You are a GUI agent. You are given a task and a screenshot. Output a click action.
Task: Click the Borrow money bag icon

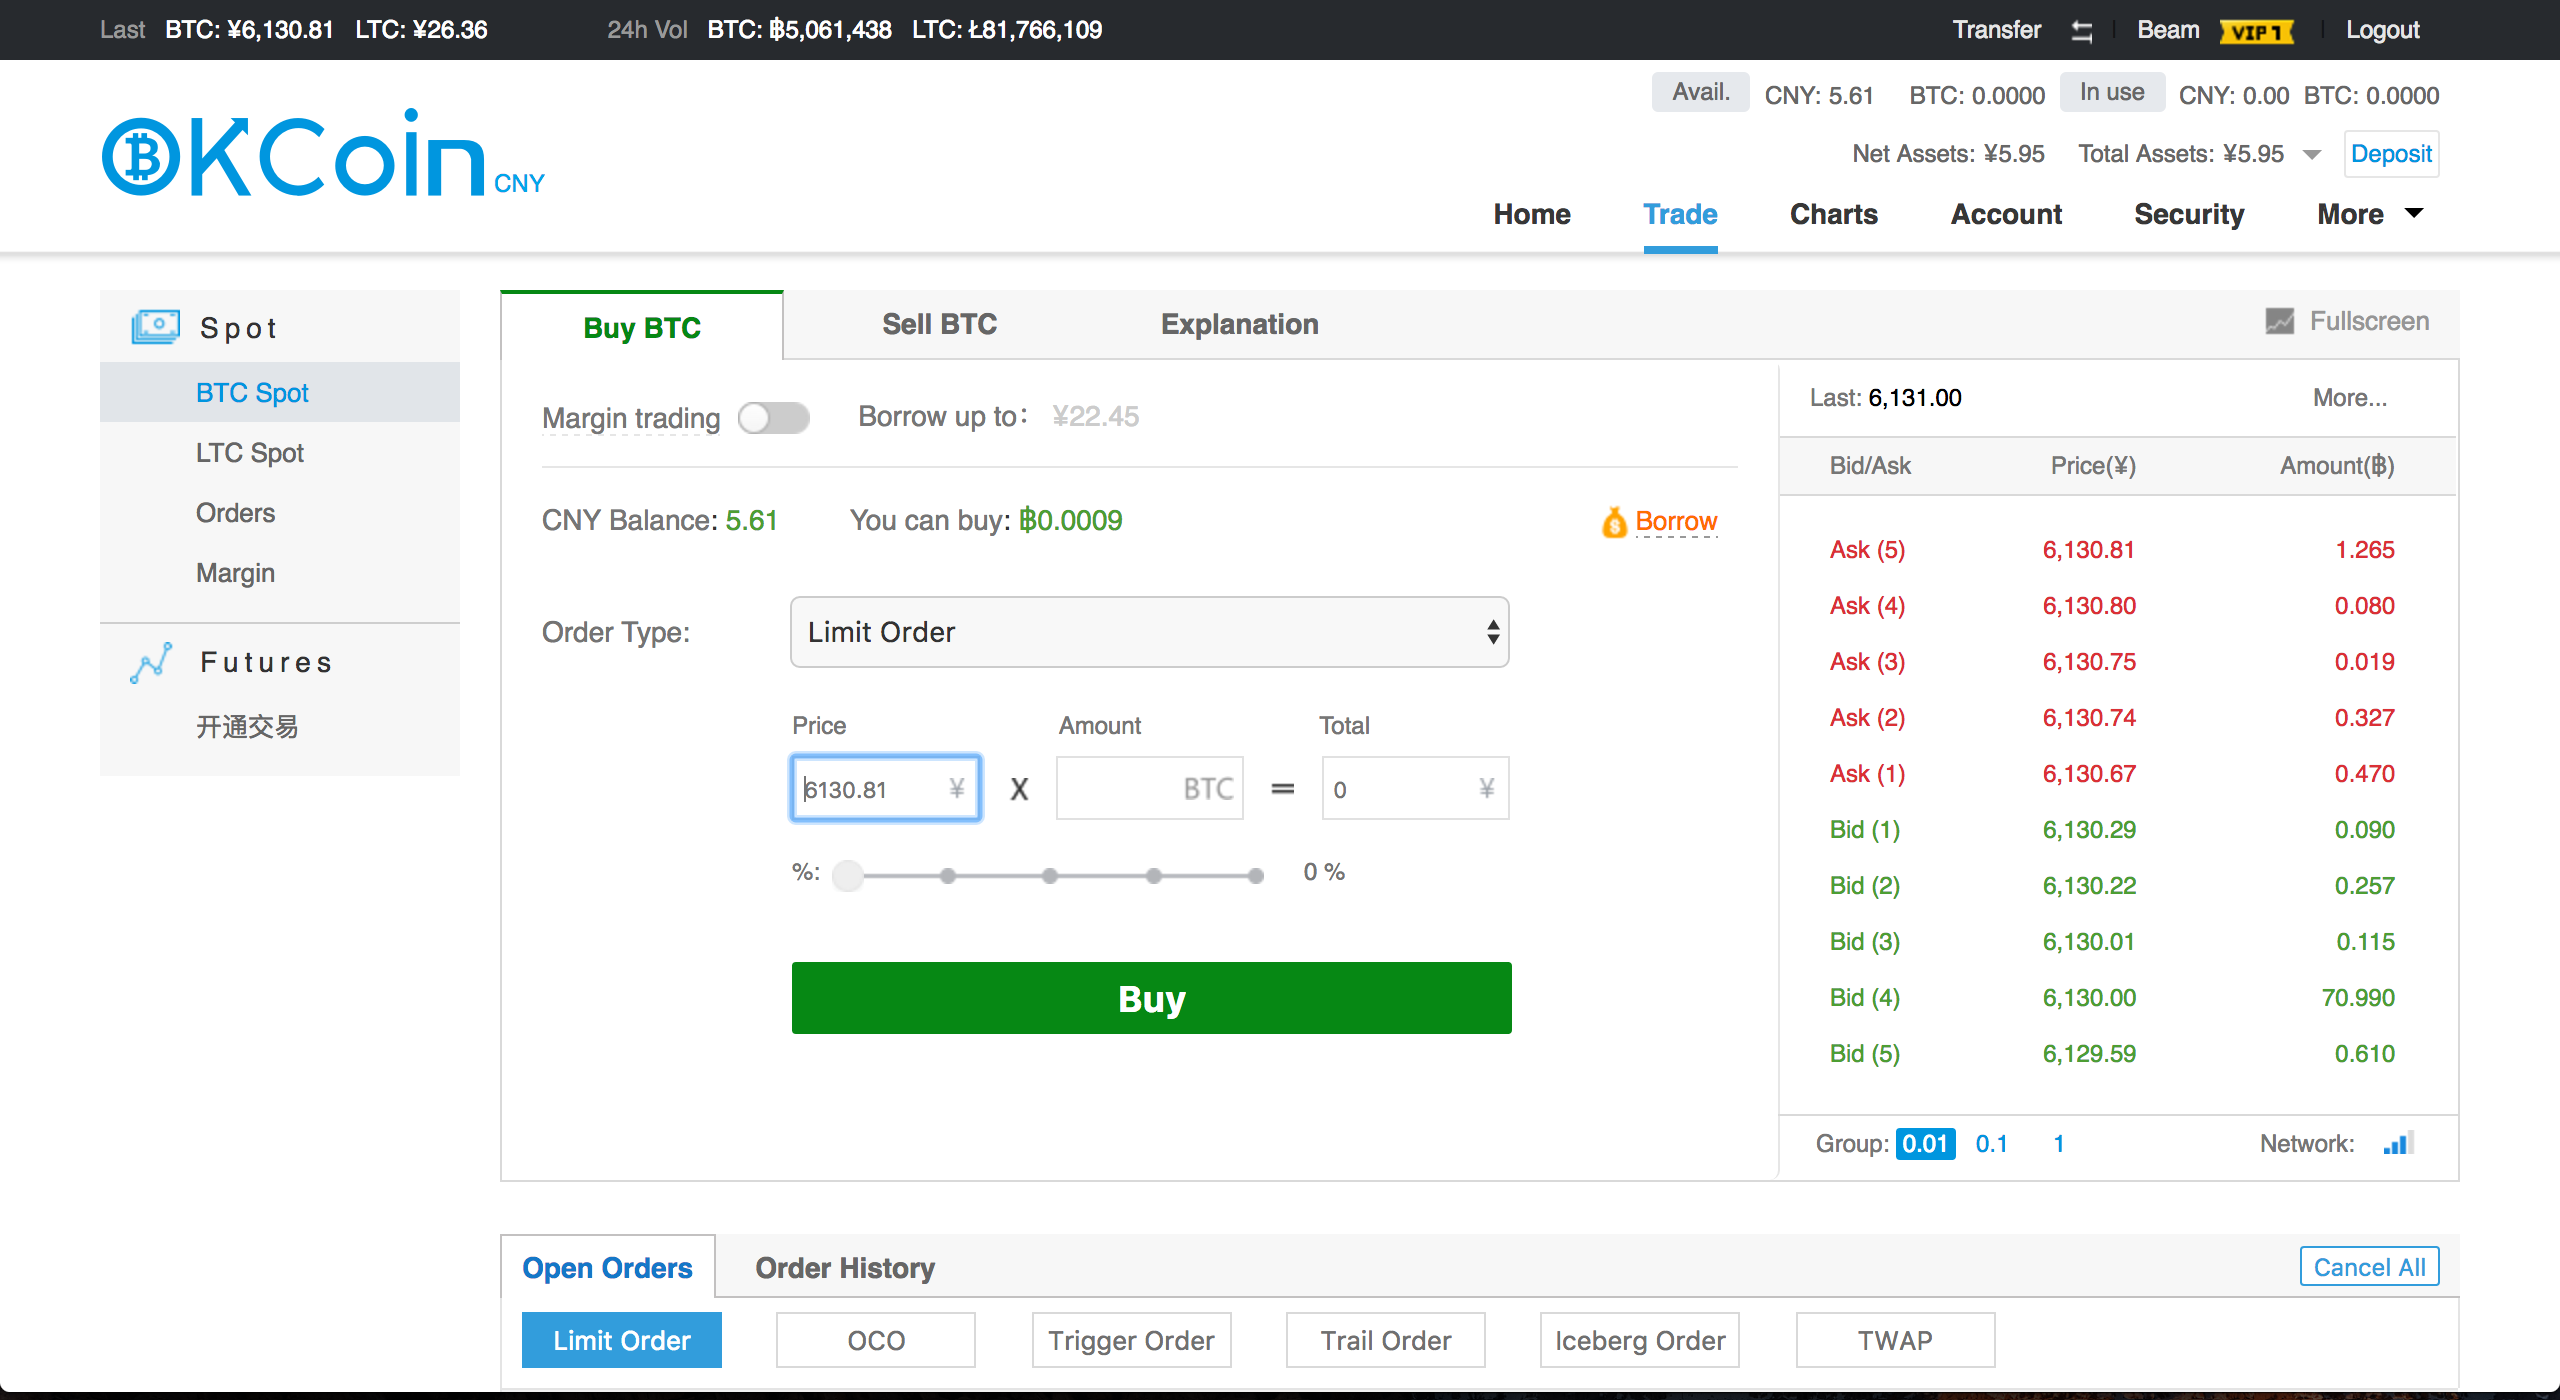[1614, 522]
